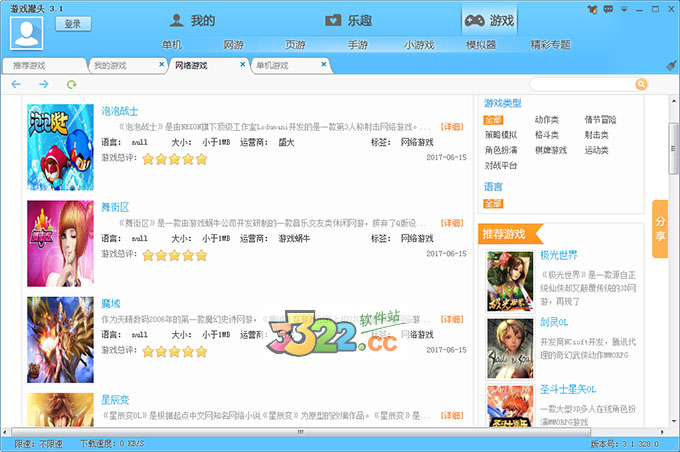680x452 pixels.
Task: Select the 精彩专题 category
Action: pos(550,45)
